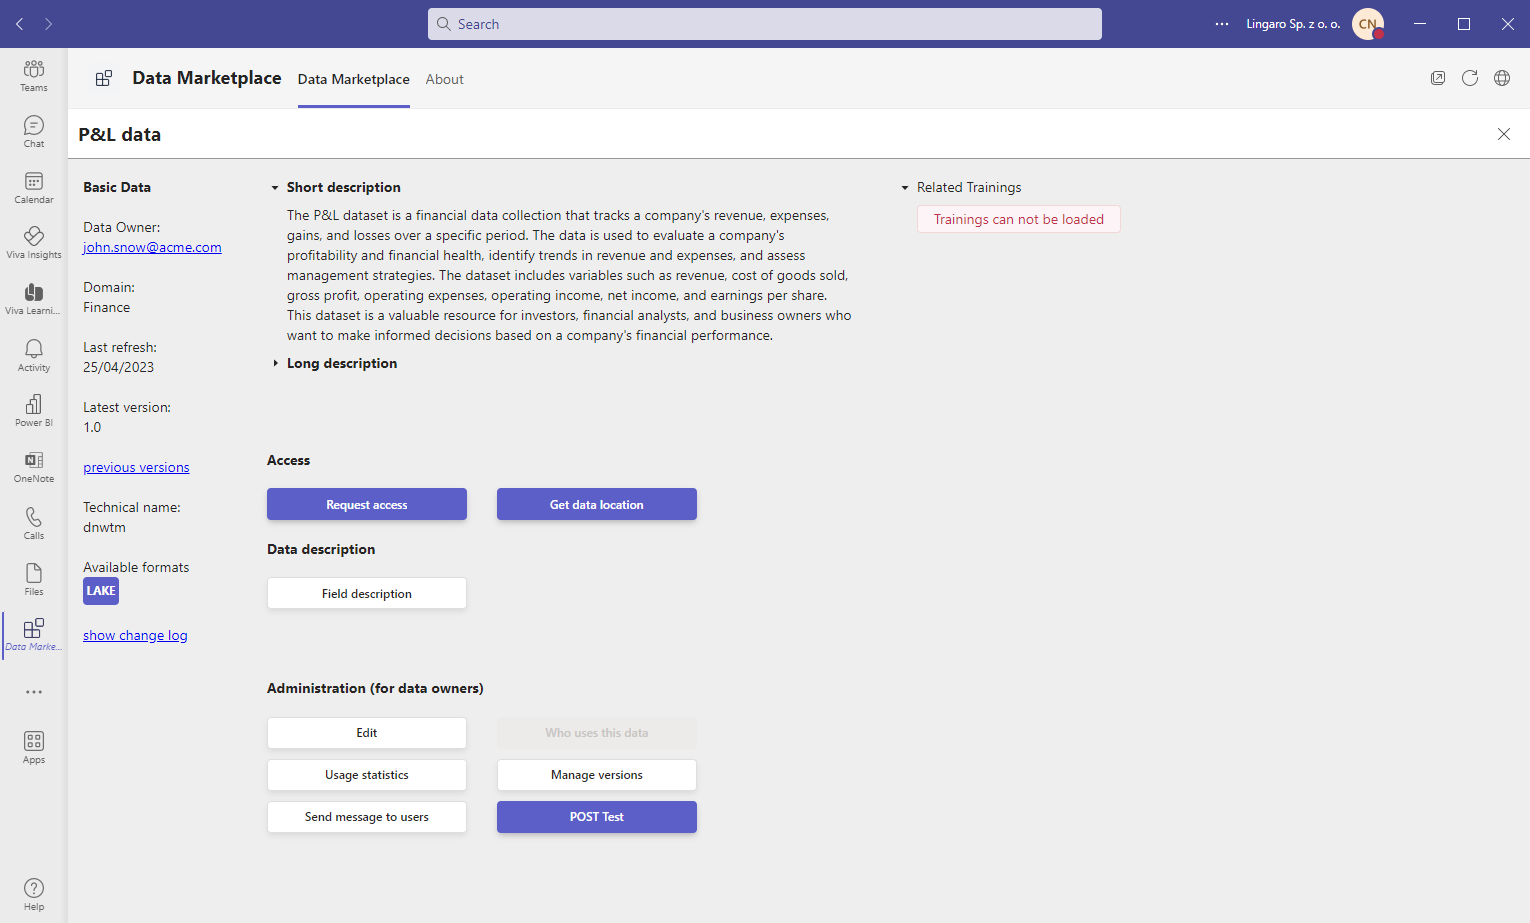Open Help in the sidebar
This screenshot has width=1530, height=923.
(x=34, y=895)
